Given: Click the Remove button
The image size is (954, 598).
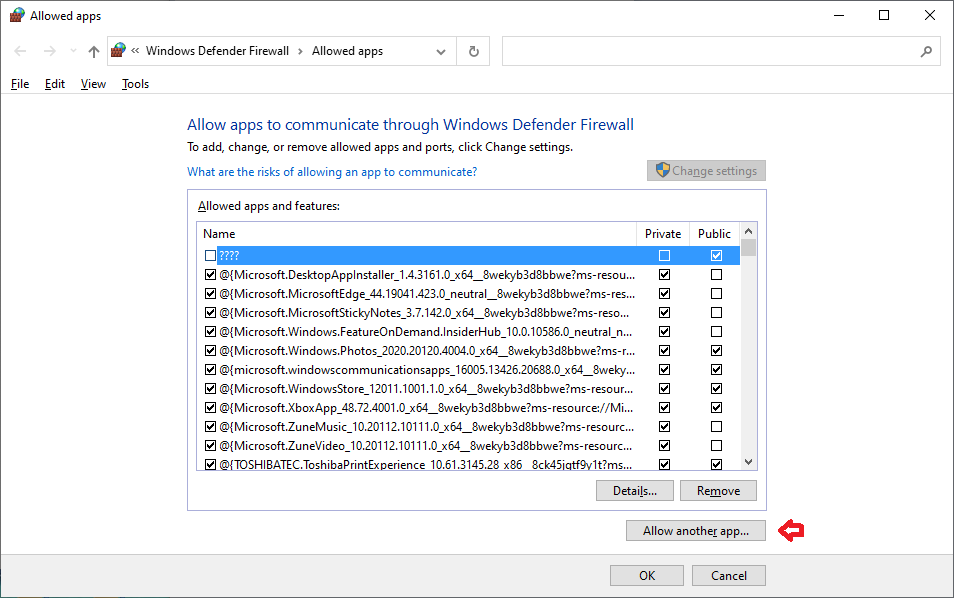Looking at the screenshot, I should click(x=719, y=491).
